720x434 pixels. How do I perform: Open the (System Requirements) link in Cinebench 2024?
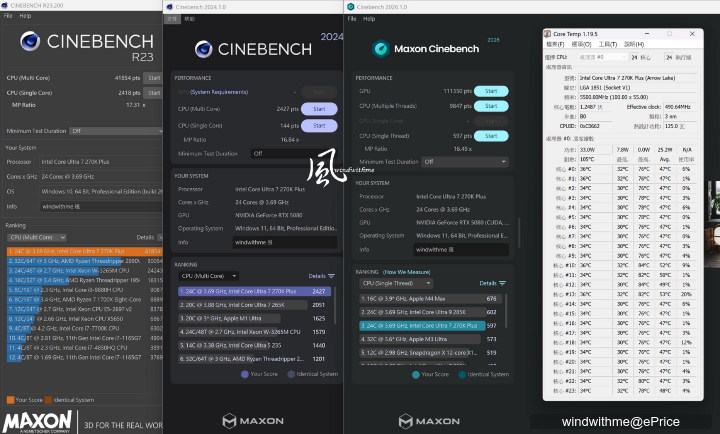point(219,92)
